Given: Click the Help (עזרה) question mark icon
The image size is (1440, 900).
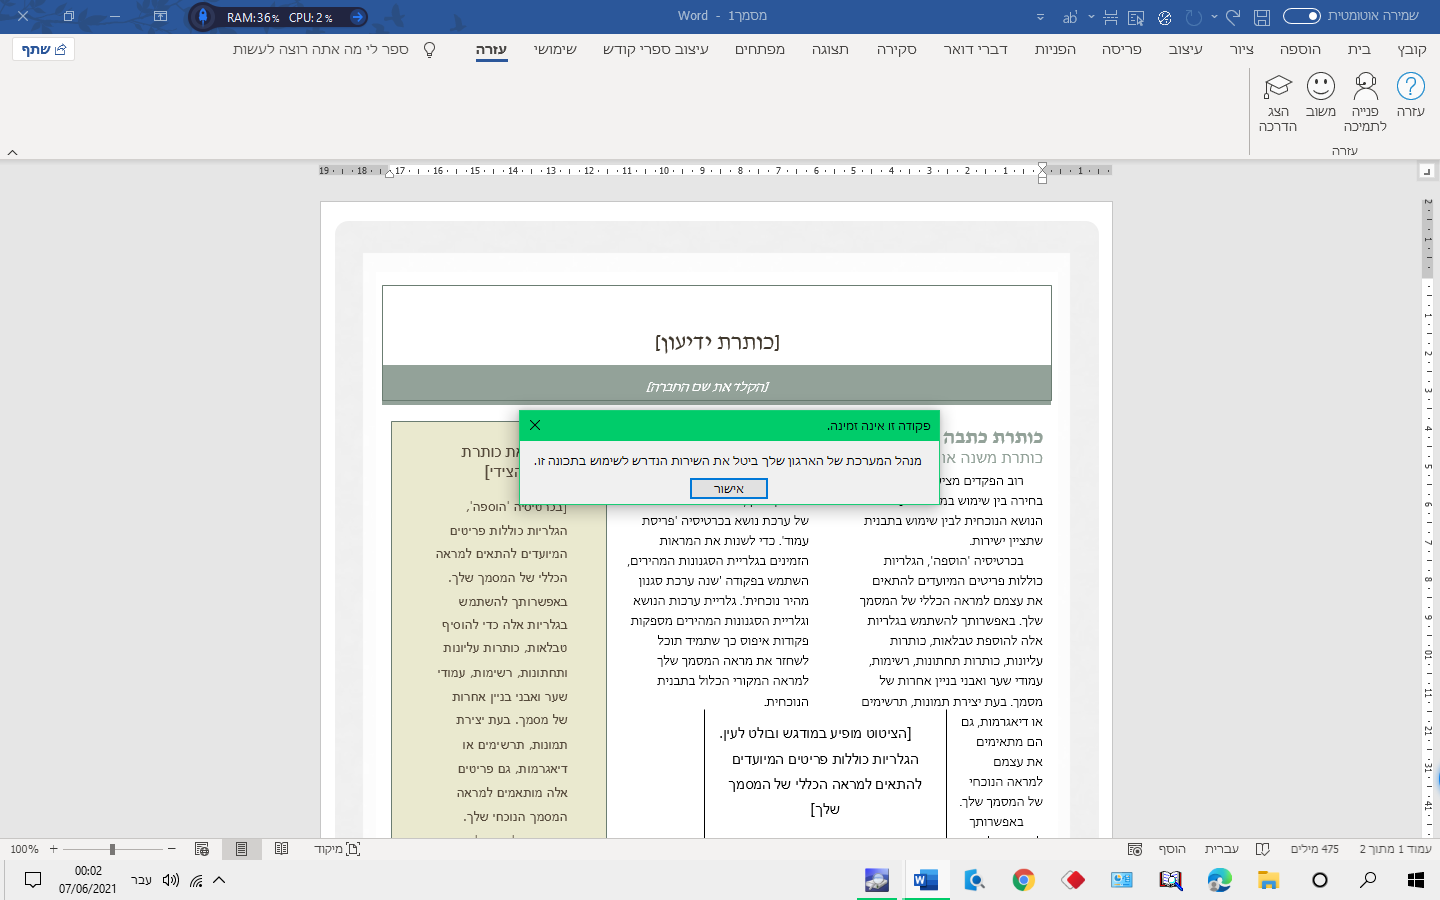Looking at the screenshot, I should click(x=1410, y=87).
